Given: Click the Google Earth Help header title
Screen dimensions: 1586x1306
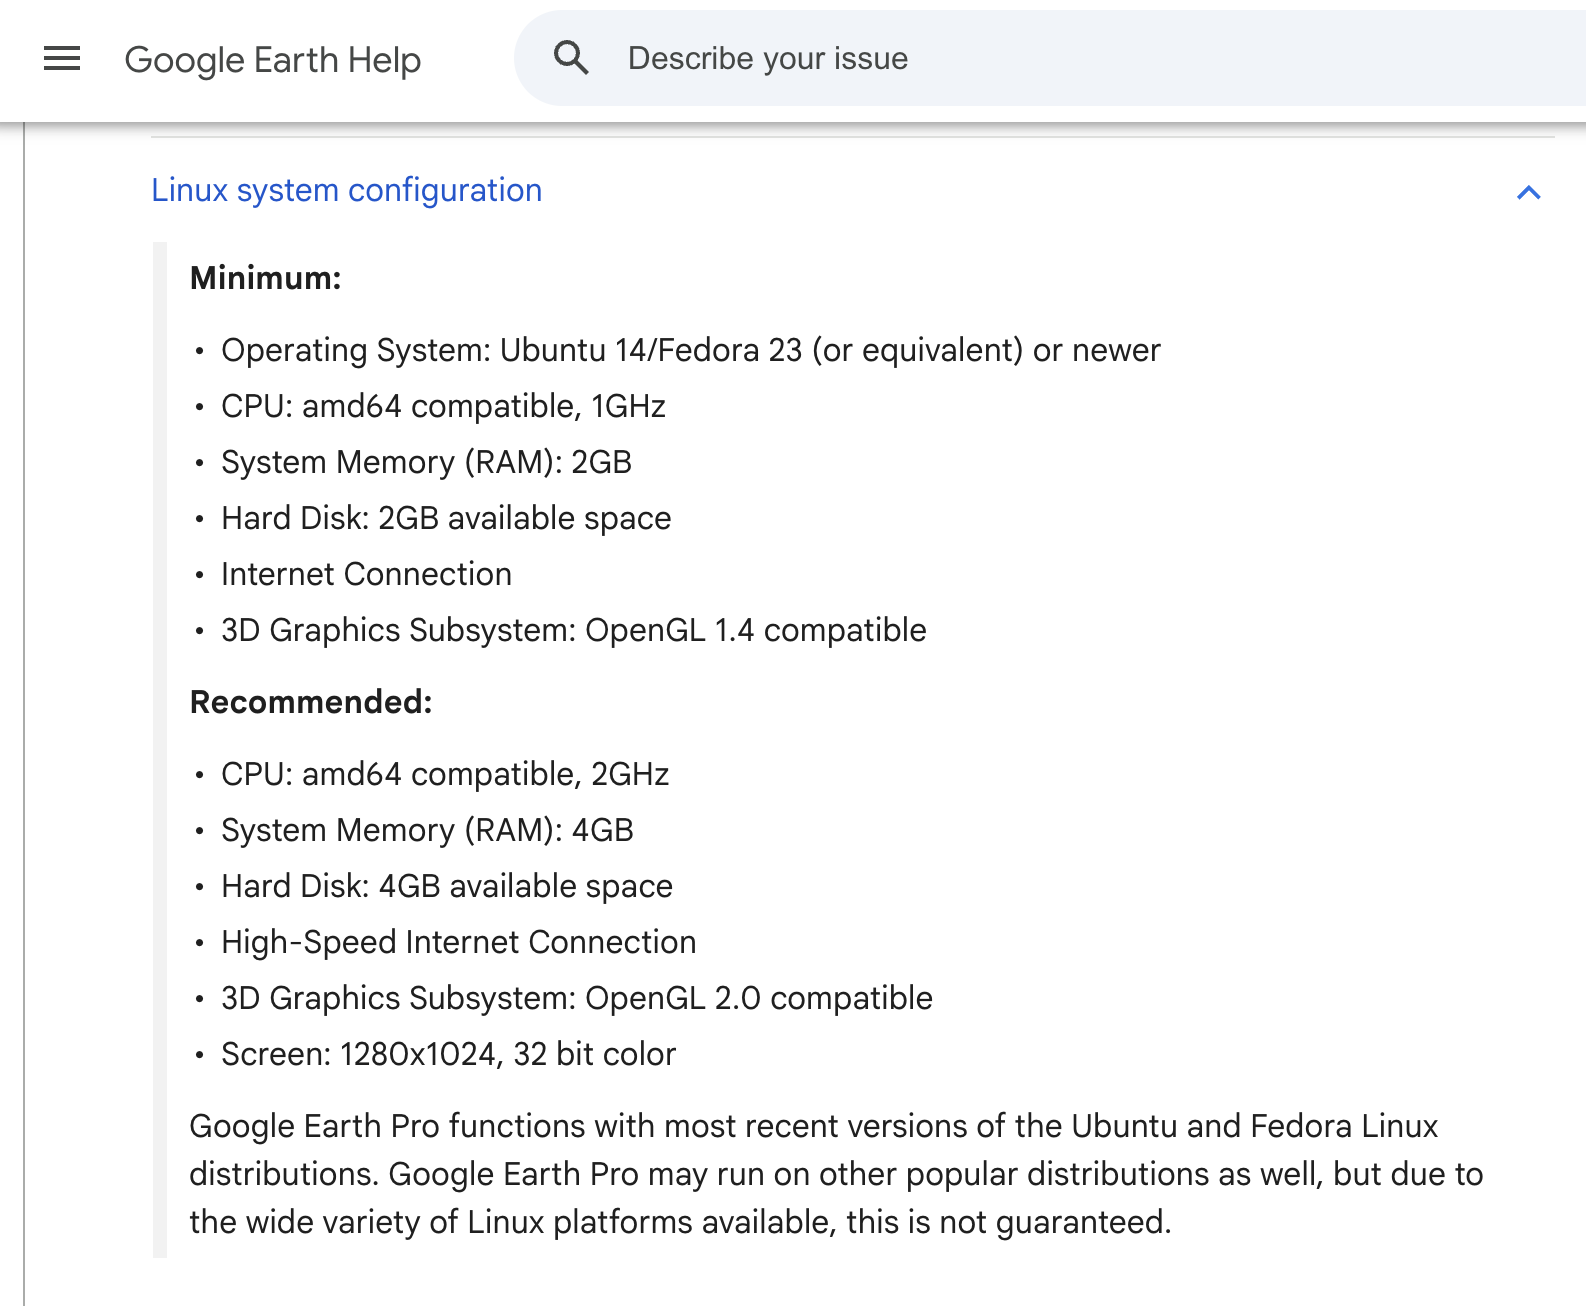Looking at the screenshot, I should point(272,59).
